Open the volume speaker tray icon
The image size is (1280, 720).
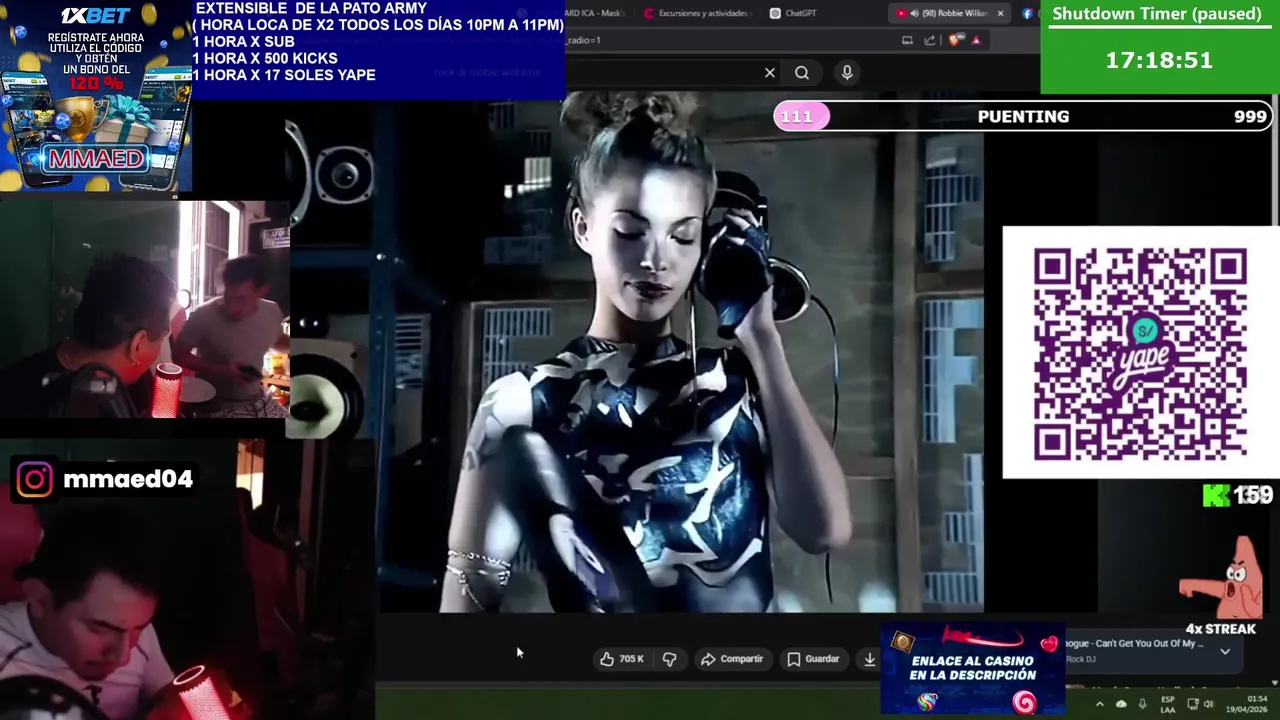point(1209,704)
